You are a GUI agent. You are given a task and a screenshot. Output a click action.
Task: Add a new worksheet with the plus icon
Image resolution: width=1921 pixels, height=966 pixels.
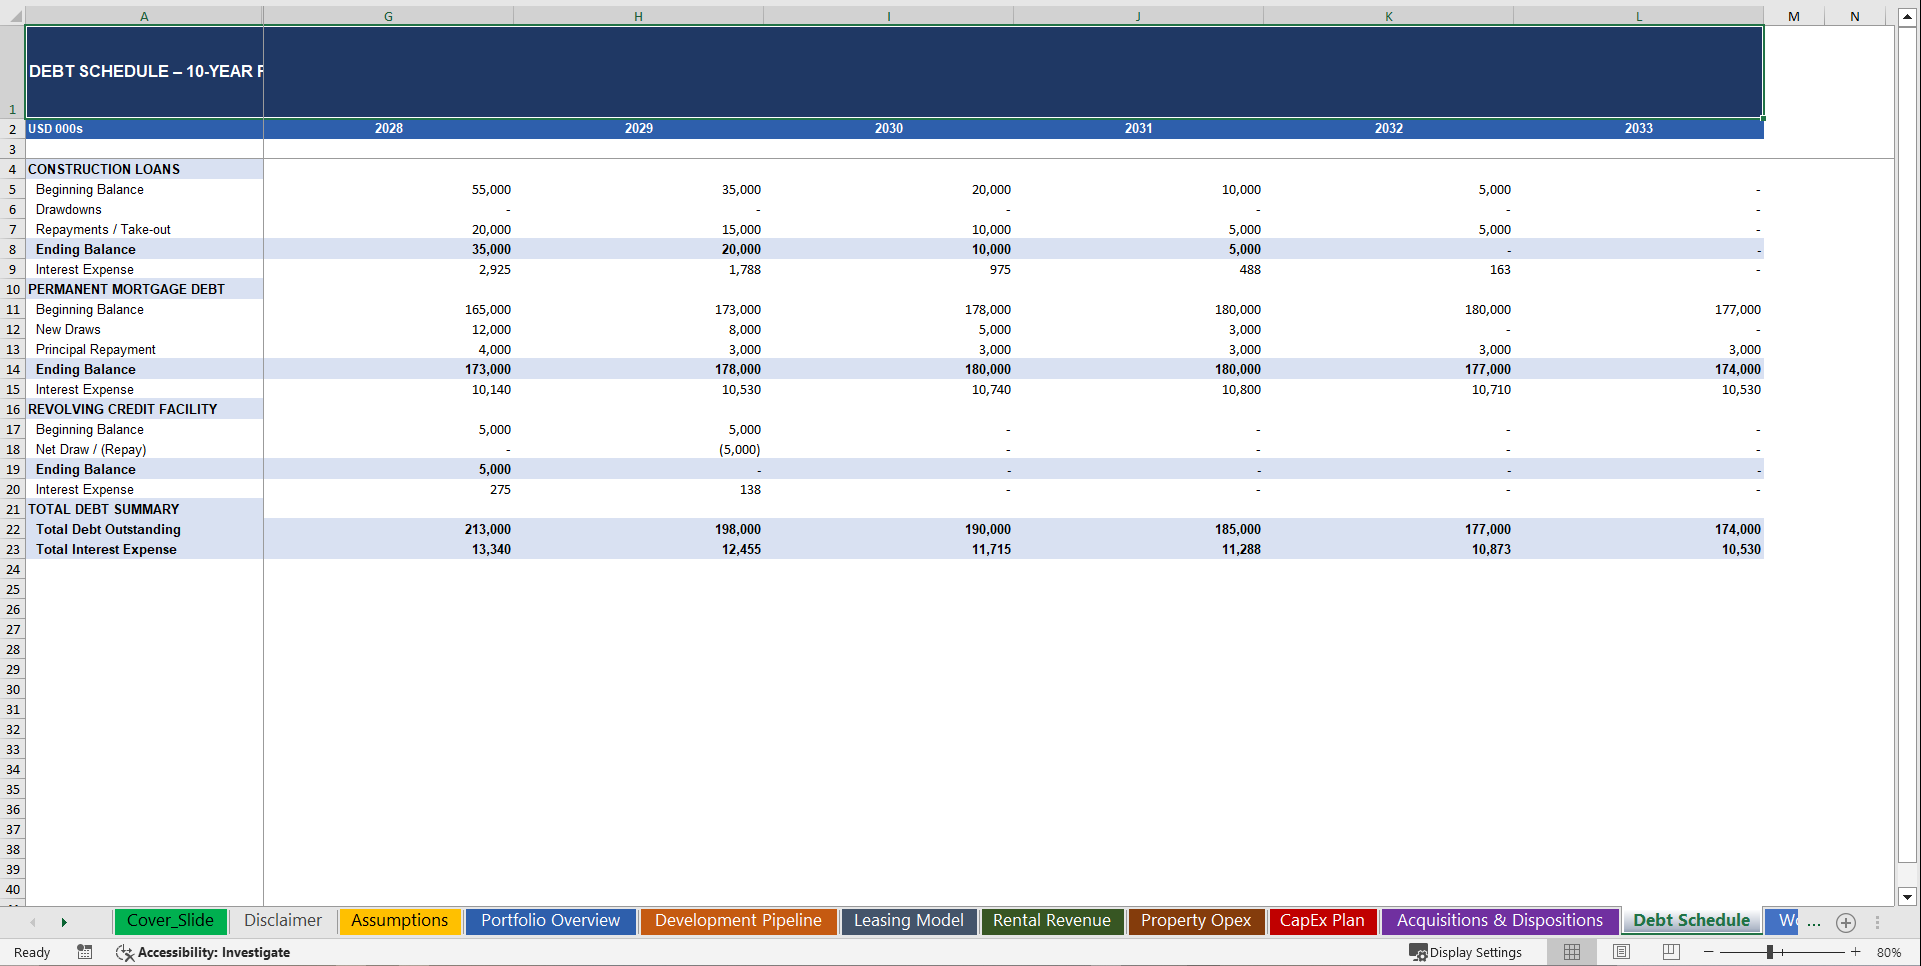1846,923
